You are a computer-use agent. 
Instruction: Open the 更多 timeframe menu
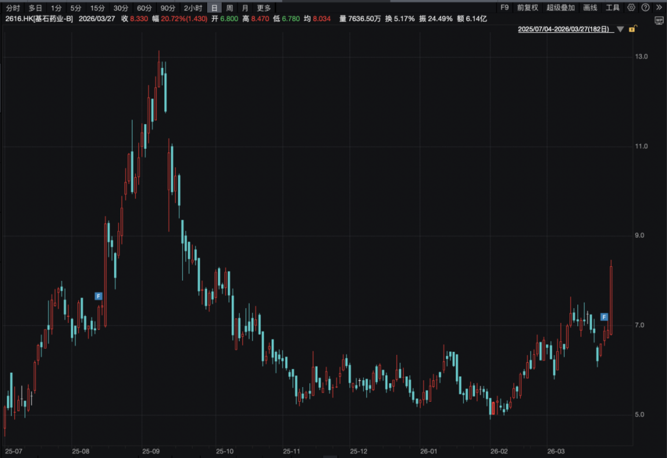(x=264, y=7)
